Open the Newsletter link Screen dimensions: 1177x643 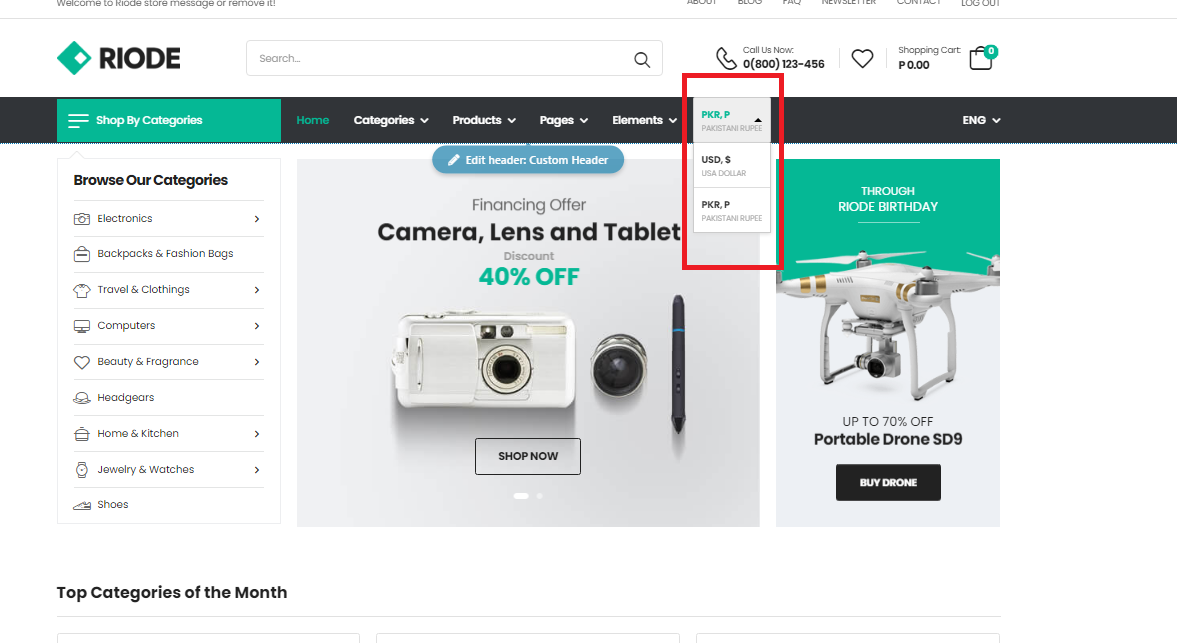pos(848,2)
